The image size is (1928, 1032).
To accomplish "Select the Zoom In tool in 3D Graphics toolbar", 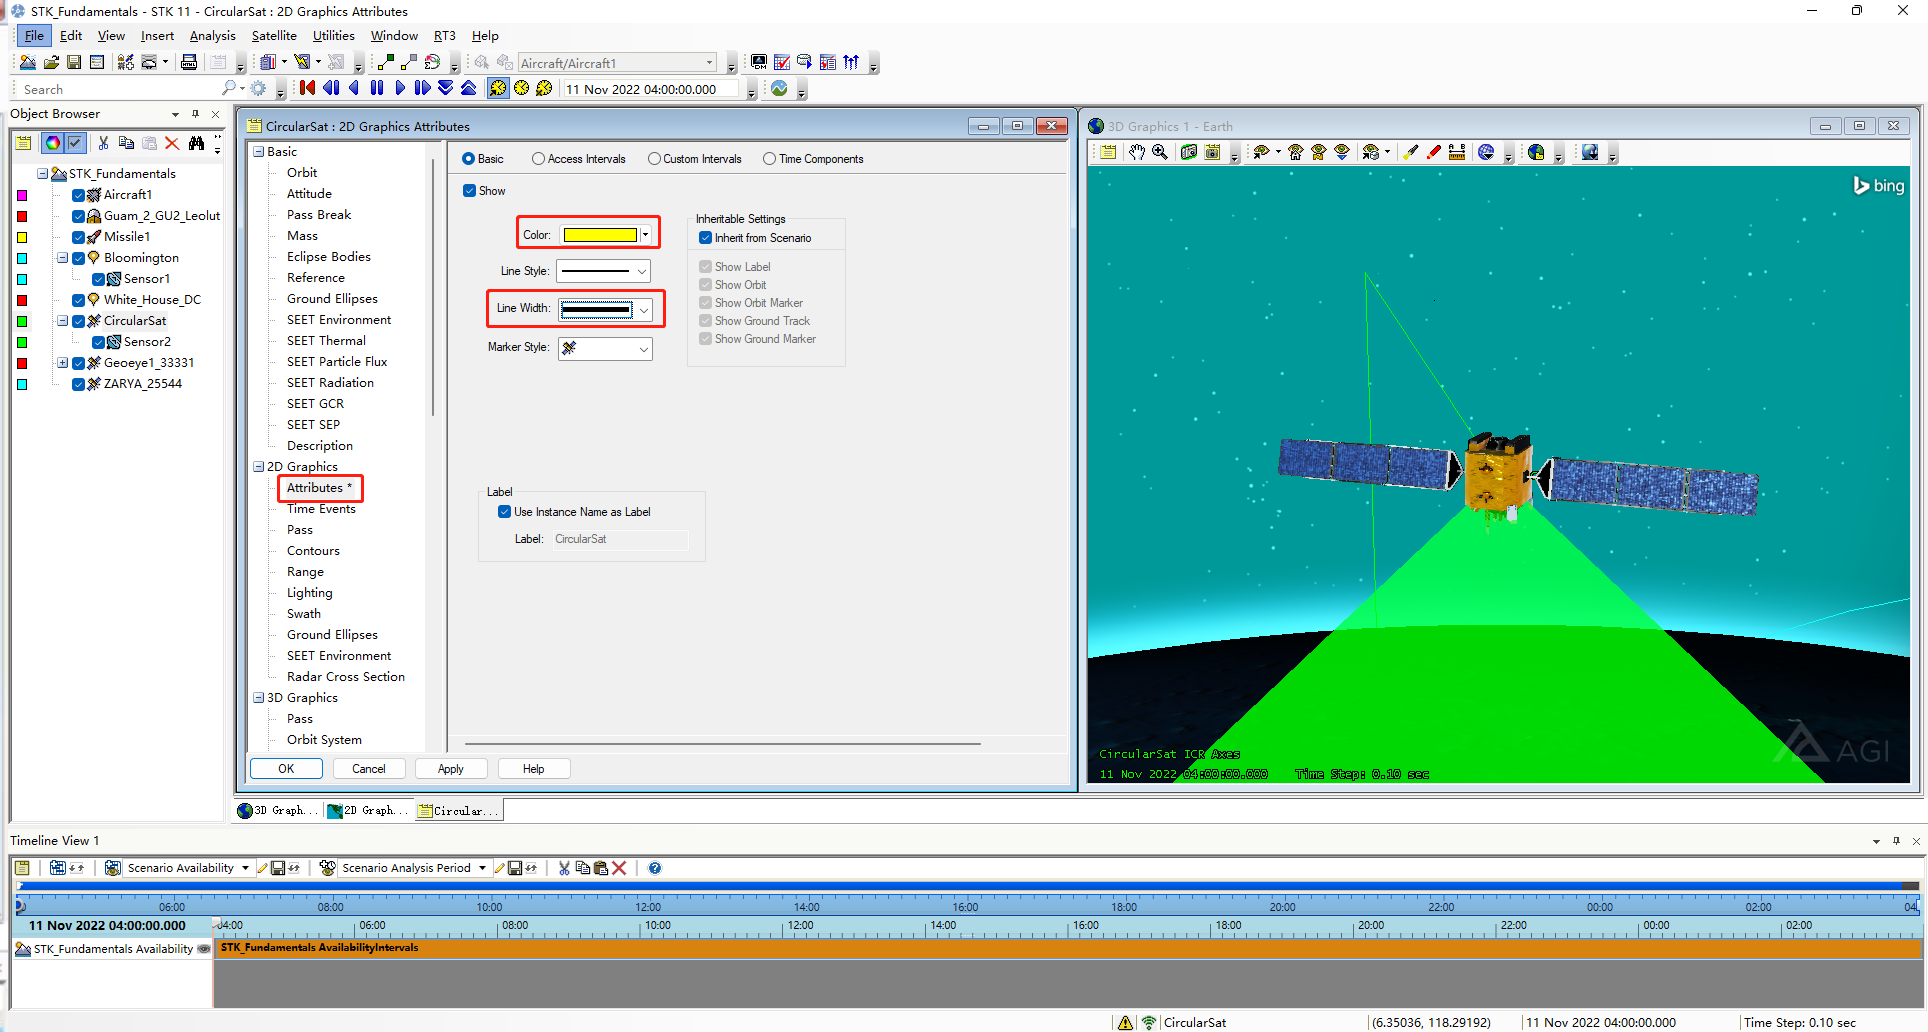I will click(x=1160, y=152).
